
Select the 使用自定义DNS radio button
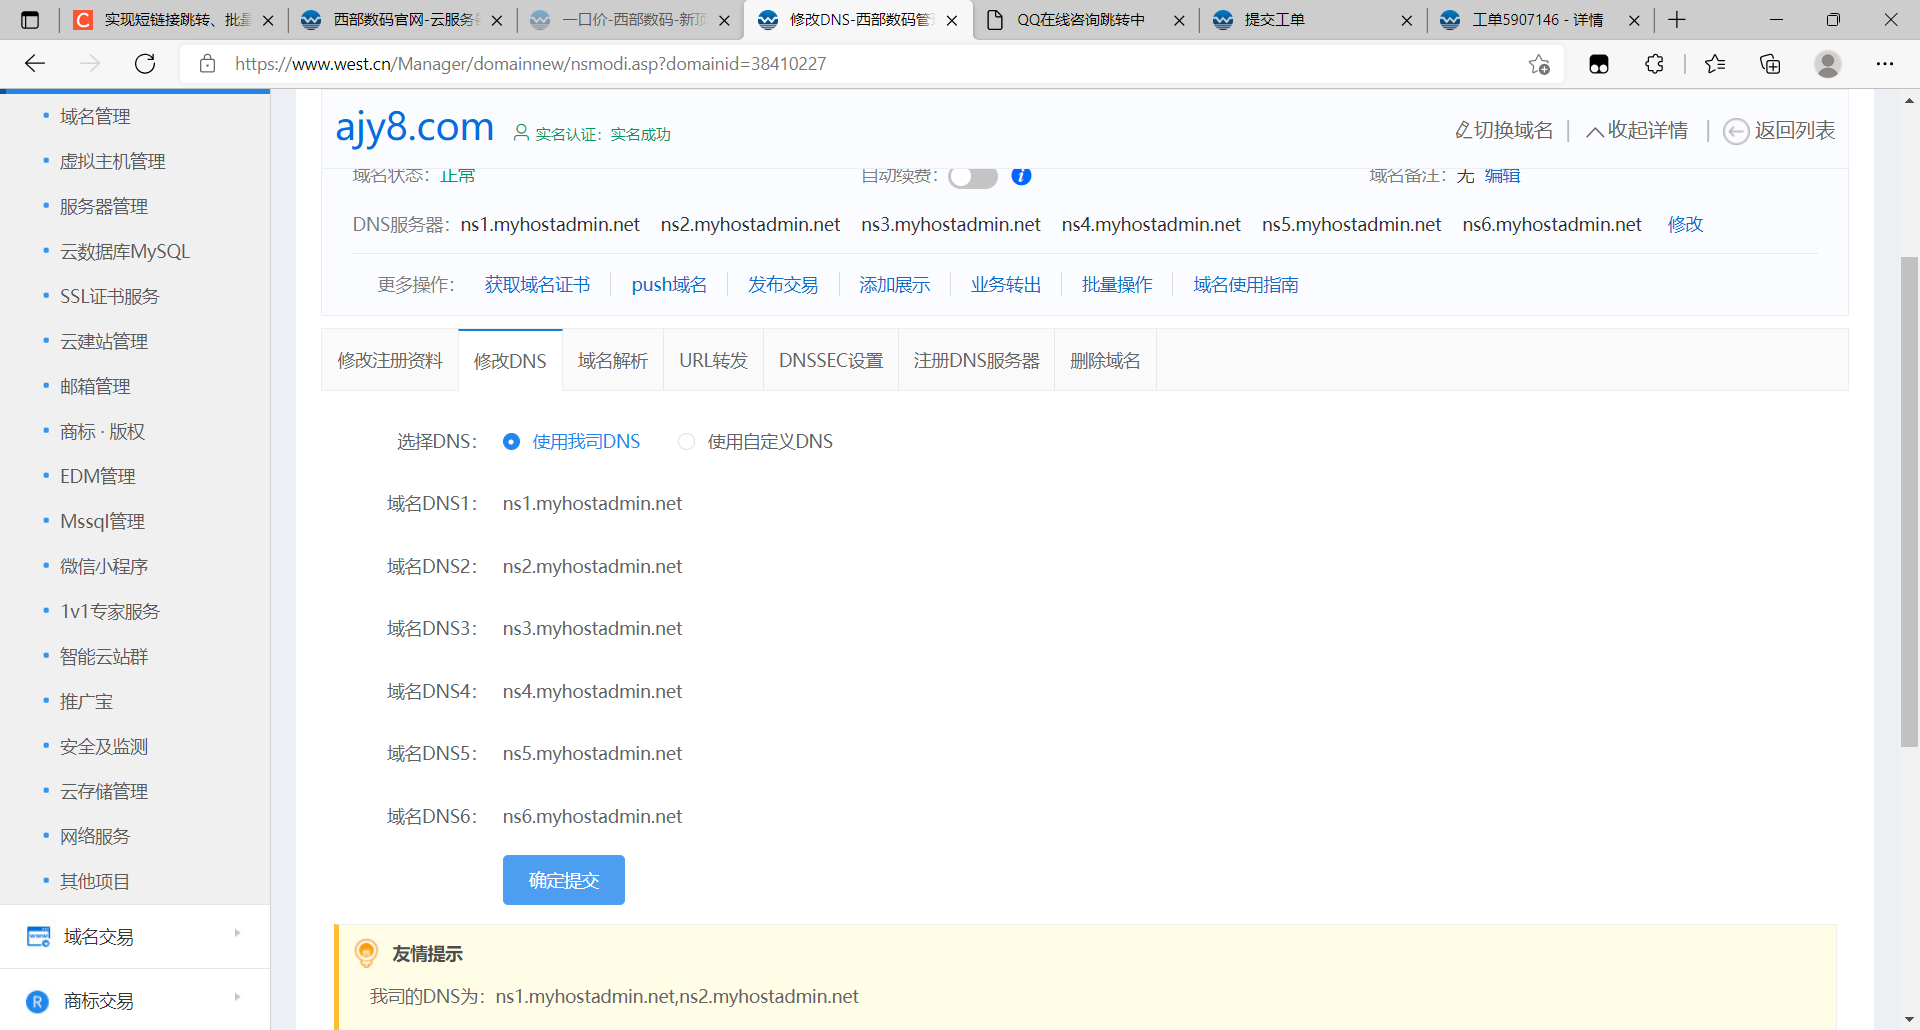click(686, 442)
